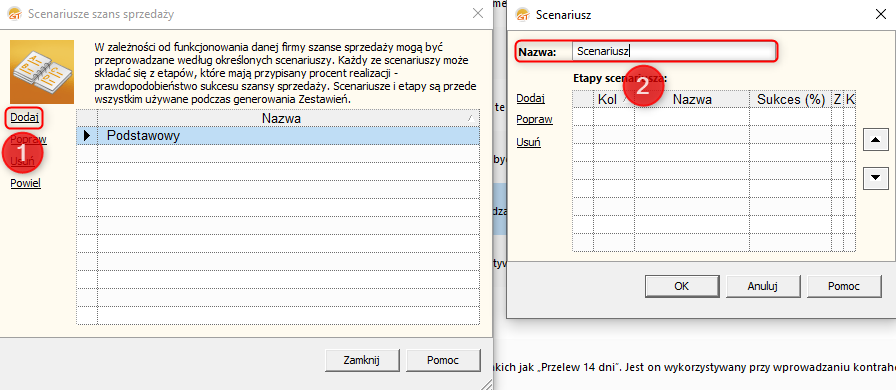Click Zamknij button to close scenarios list

(x=362, y=361)
